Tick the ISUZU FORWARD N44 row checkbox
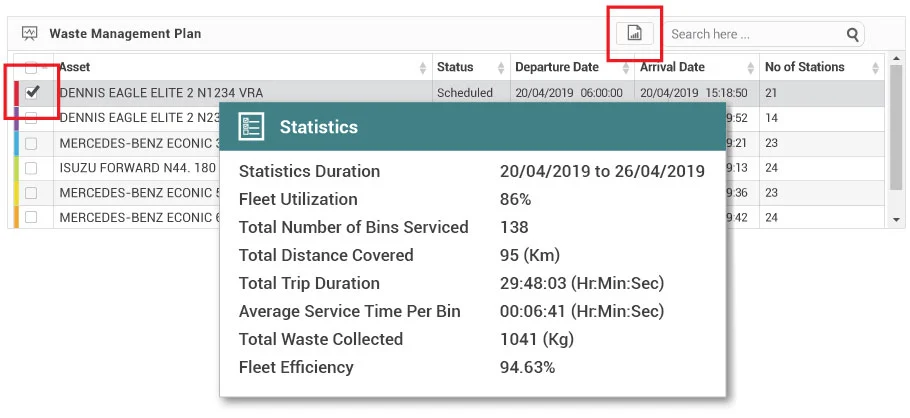Image resolution: width=910 pixels, height=418 pixels. click(x=32, y=167)
